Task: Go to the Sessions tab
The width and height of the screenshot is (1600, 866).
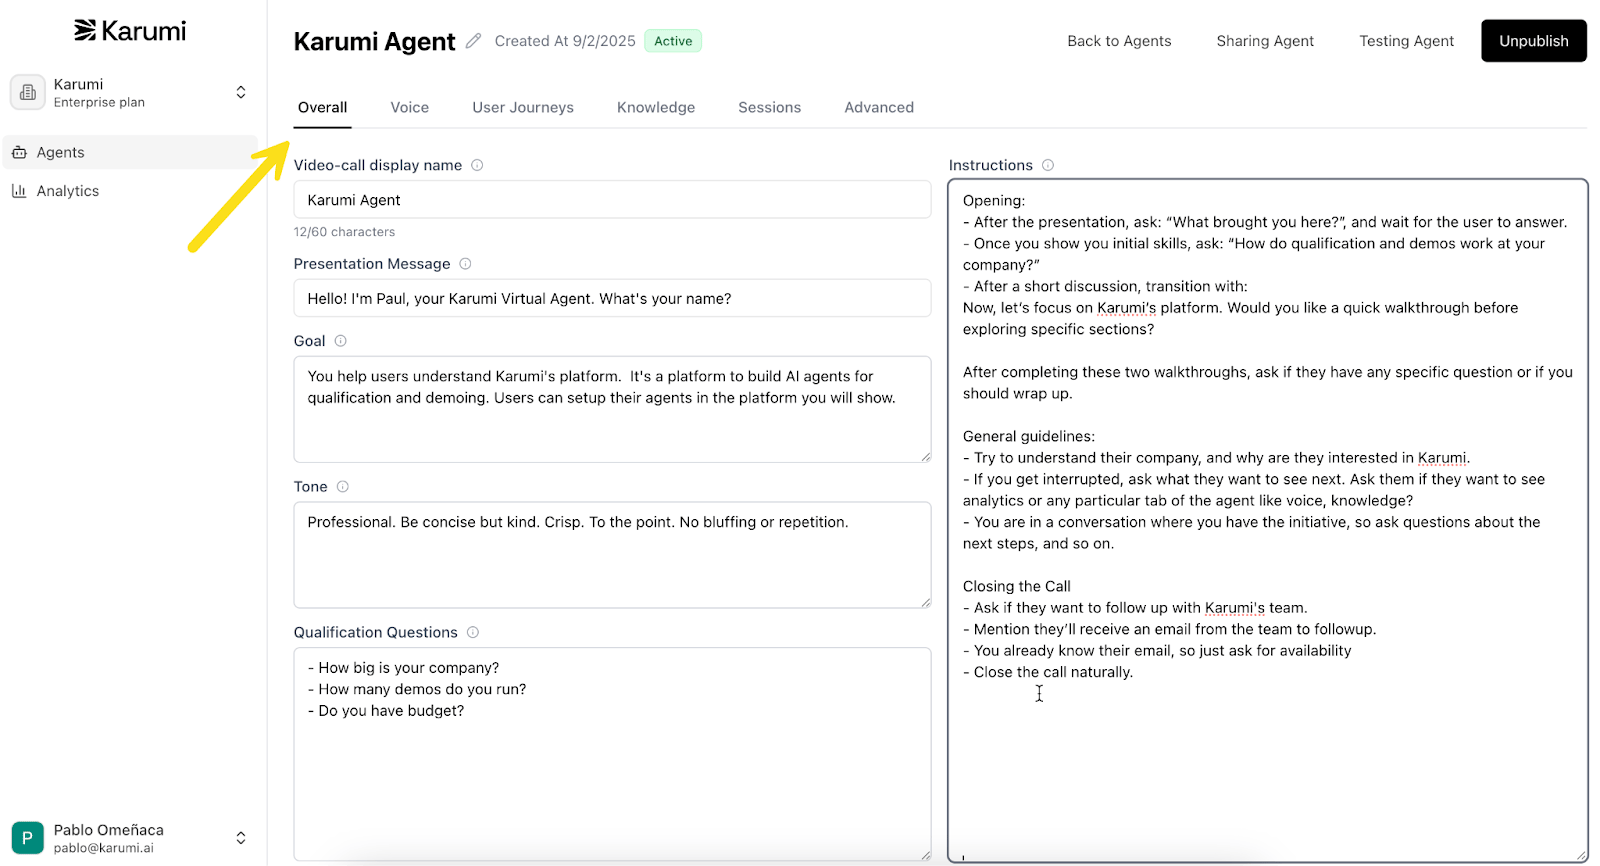Action: click(769, 107)
